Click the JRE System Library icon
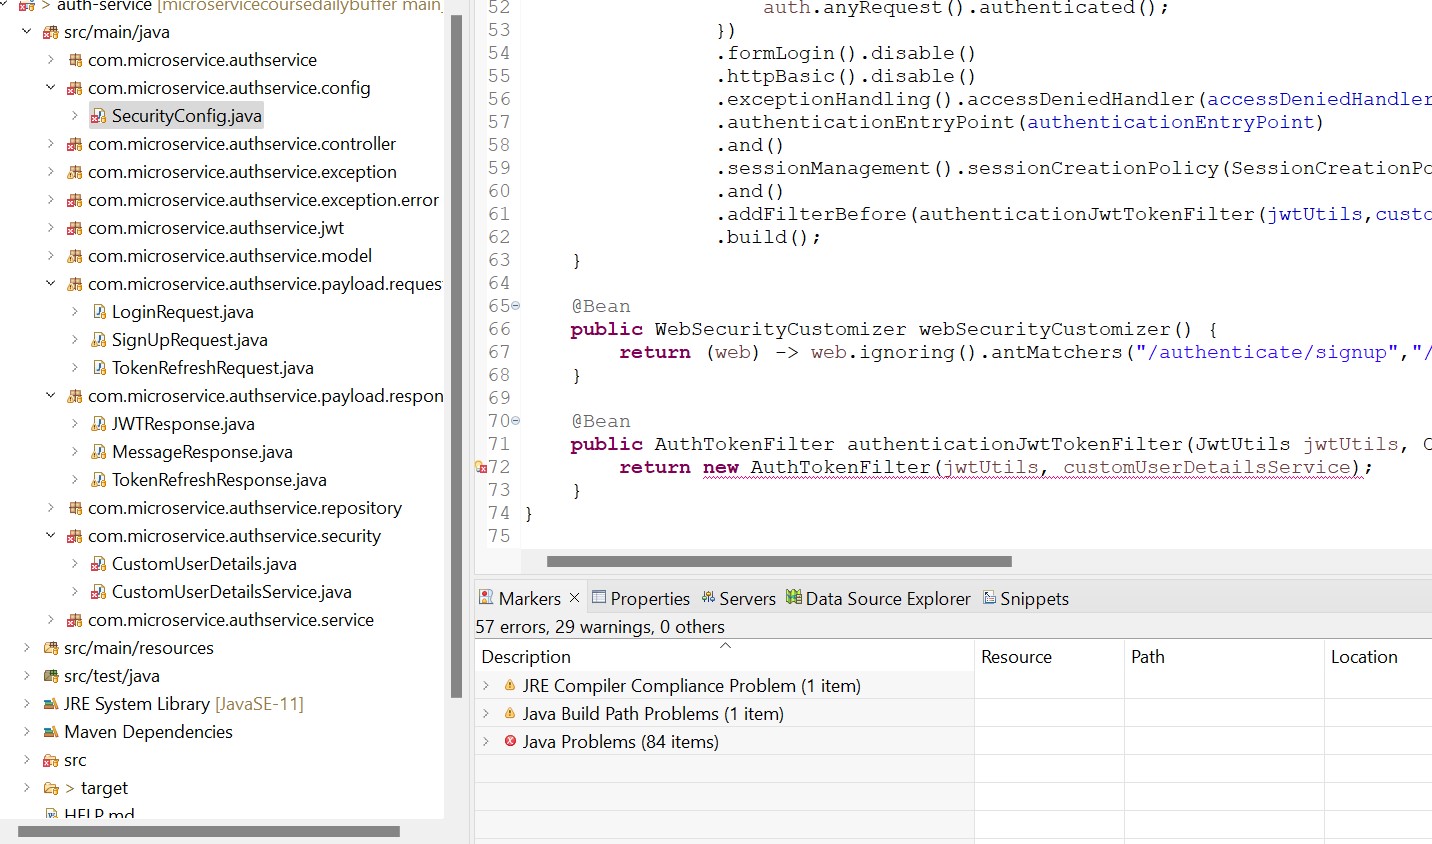 click(51, 704)
